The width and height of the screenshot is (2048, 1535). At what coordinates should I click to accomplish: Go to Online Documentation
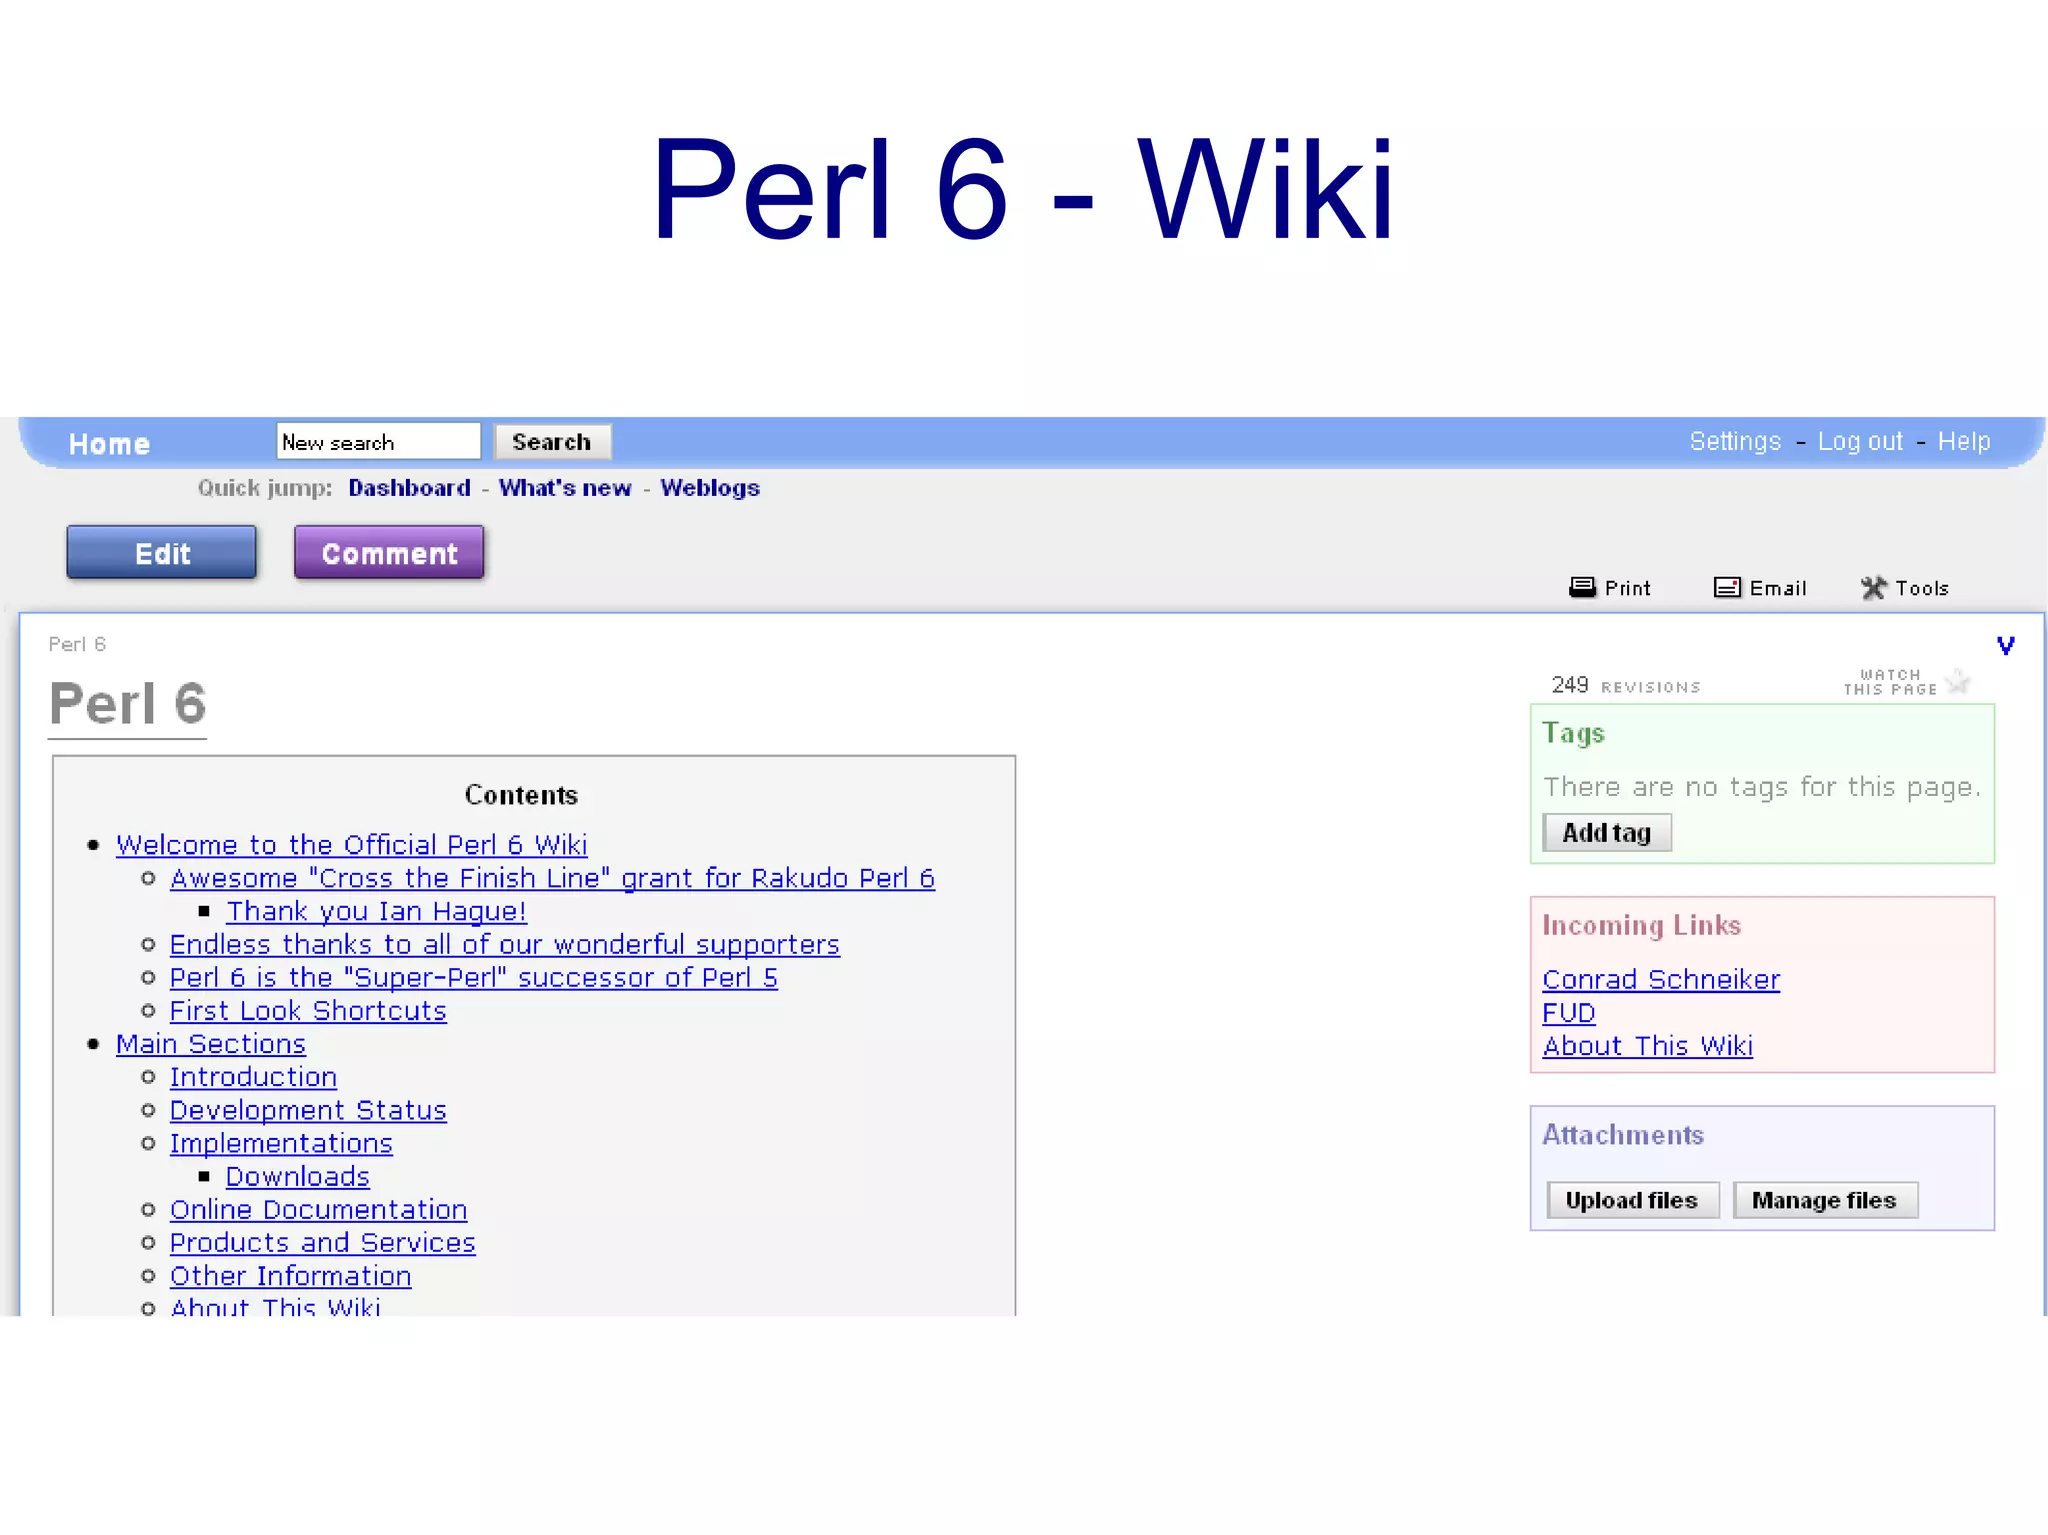click(x=319, y=1210)
